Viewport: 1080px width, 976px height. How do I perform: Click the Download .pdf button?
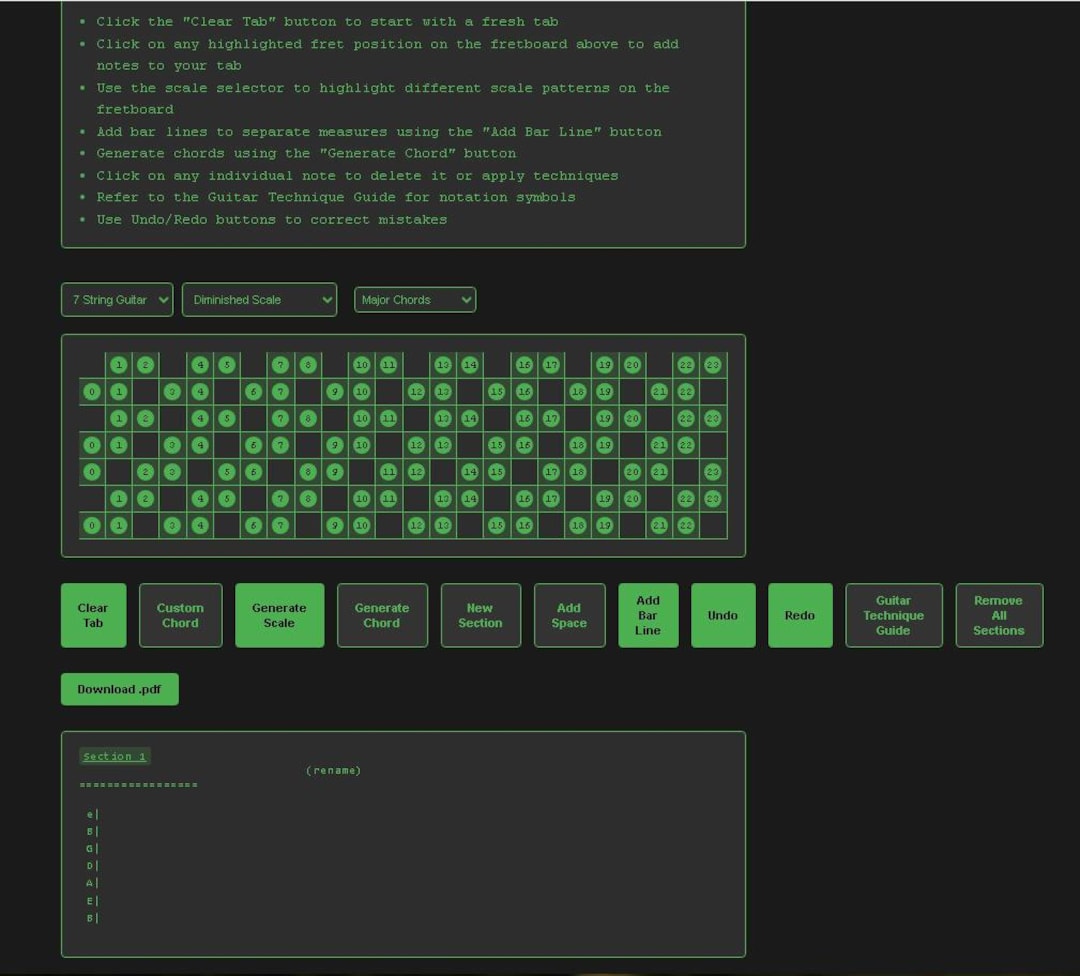(x=119, y=689)
